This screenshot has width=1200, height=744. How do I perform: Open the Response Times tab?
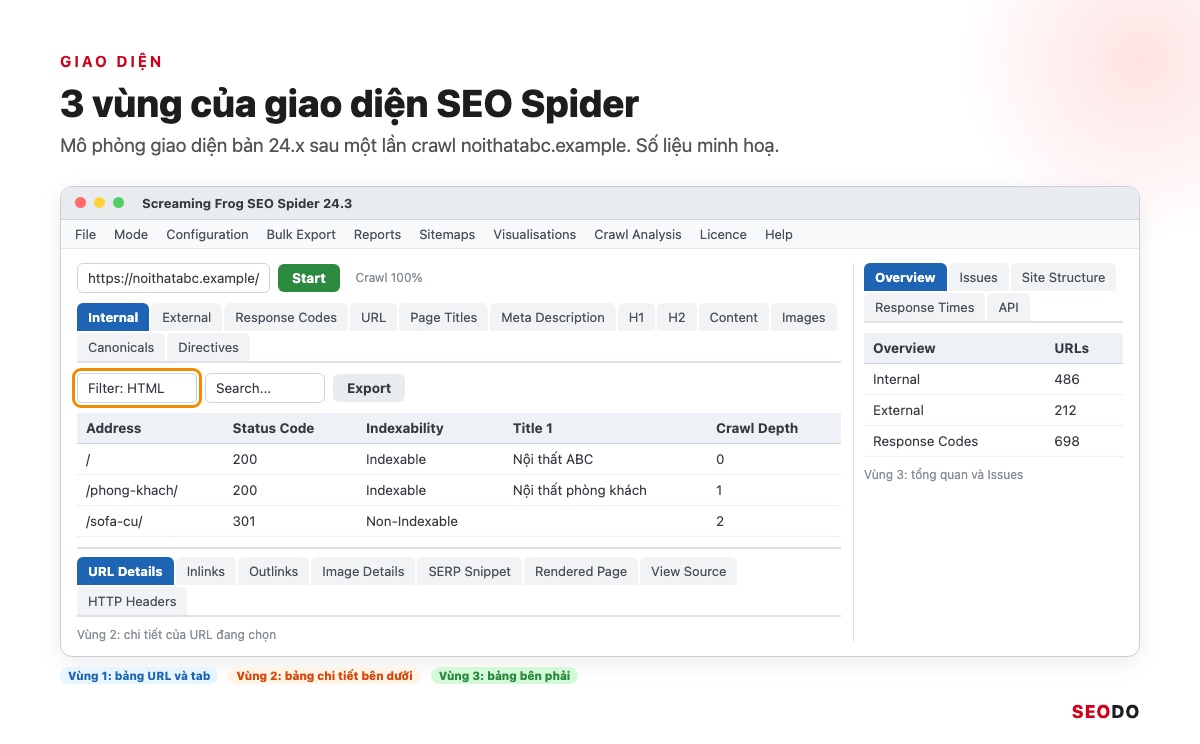(924, 308)
